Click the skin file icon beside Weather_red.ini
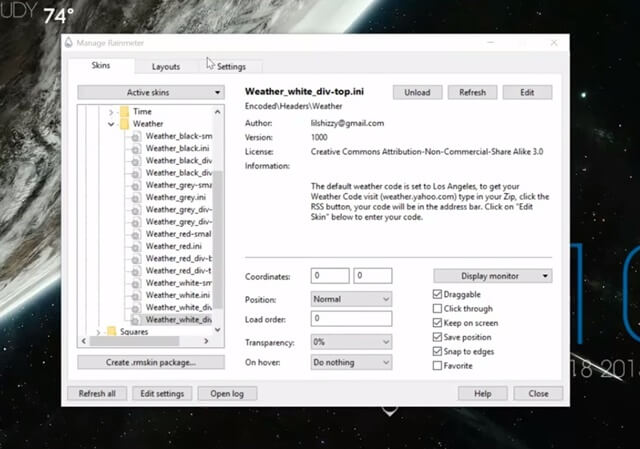 pyautogui.click(x=135, y=247)
